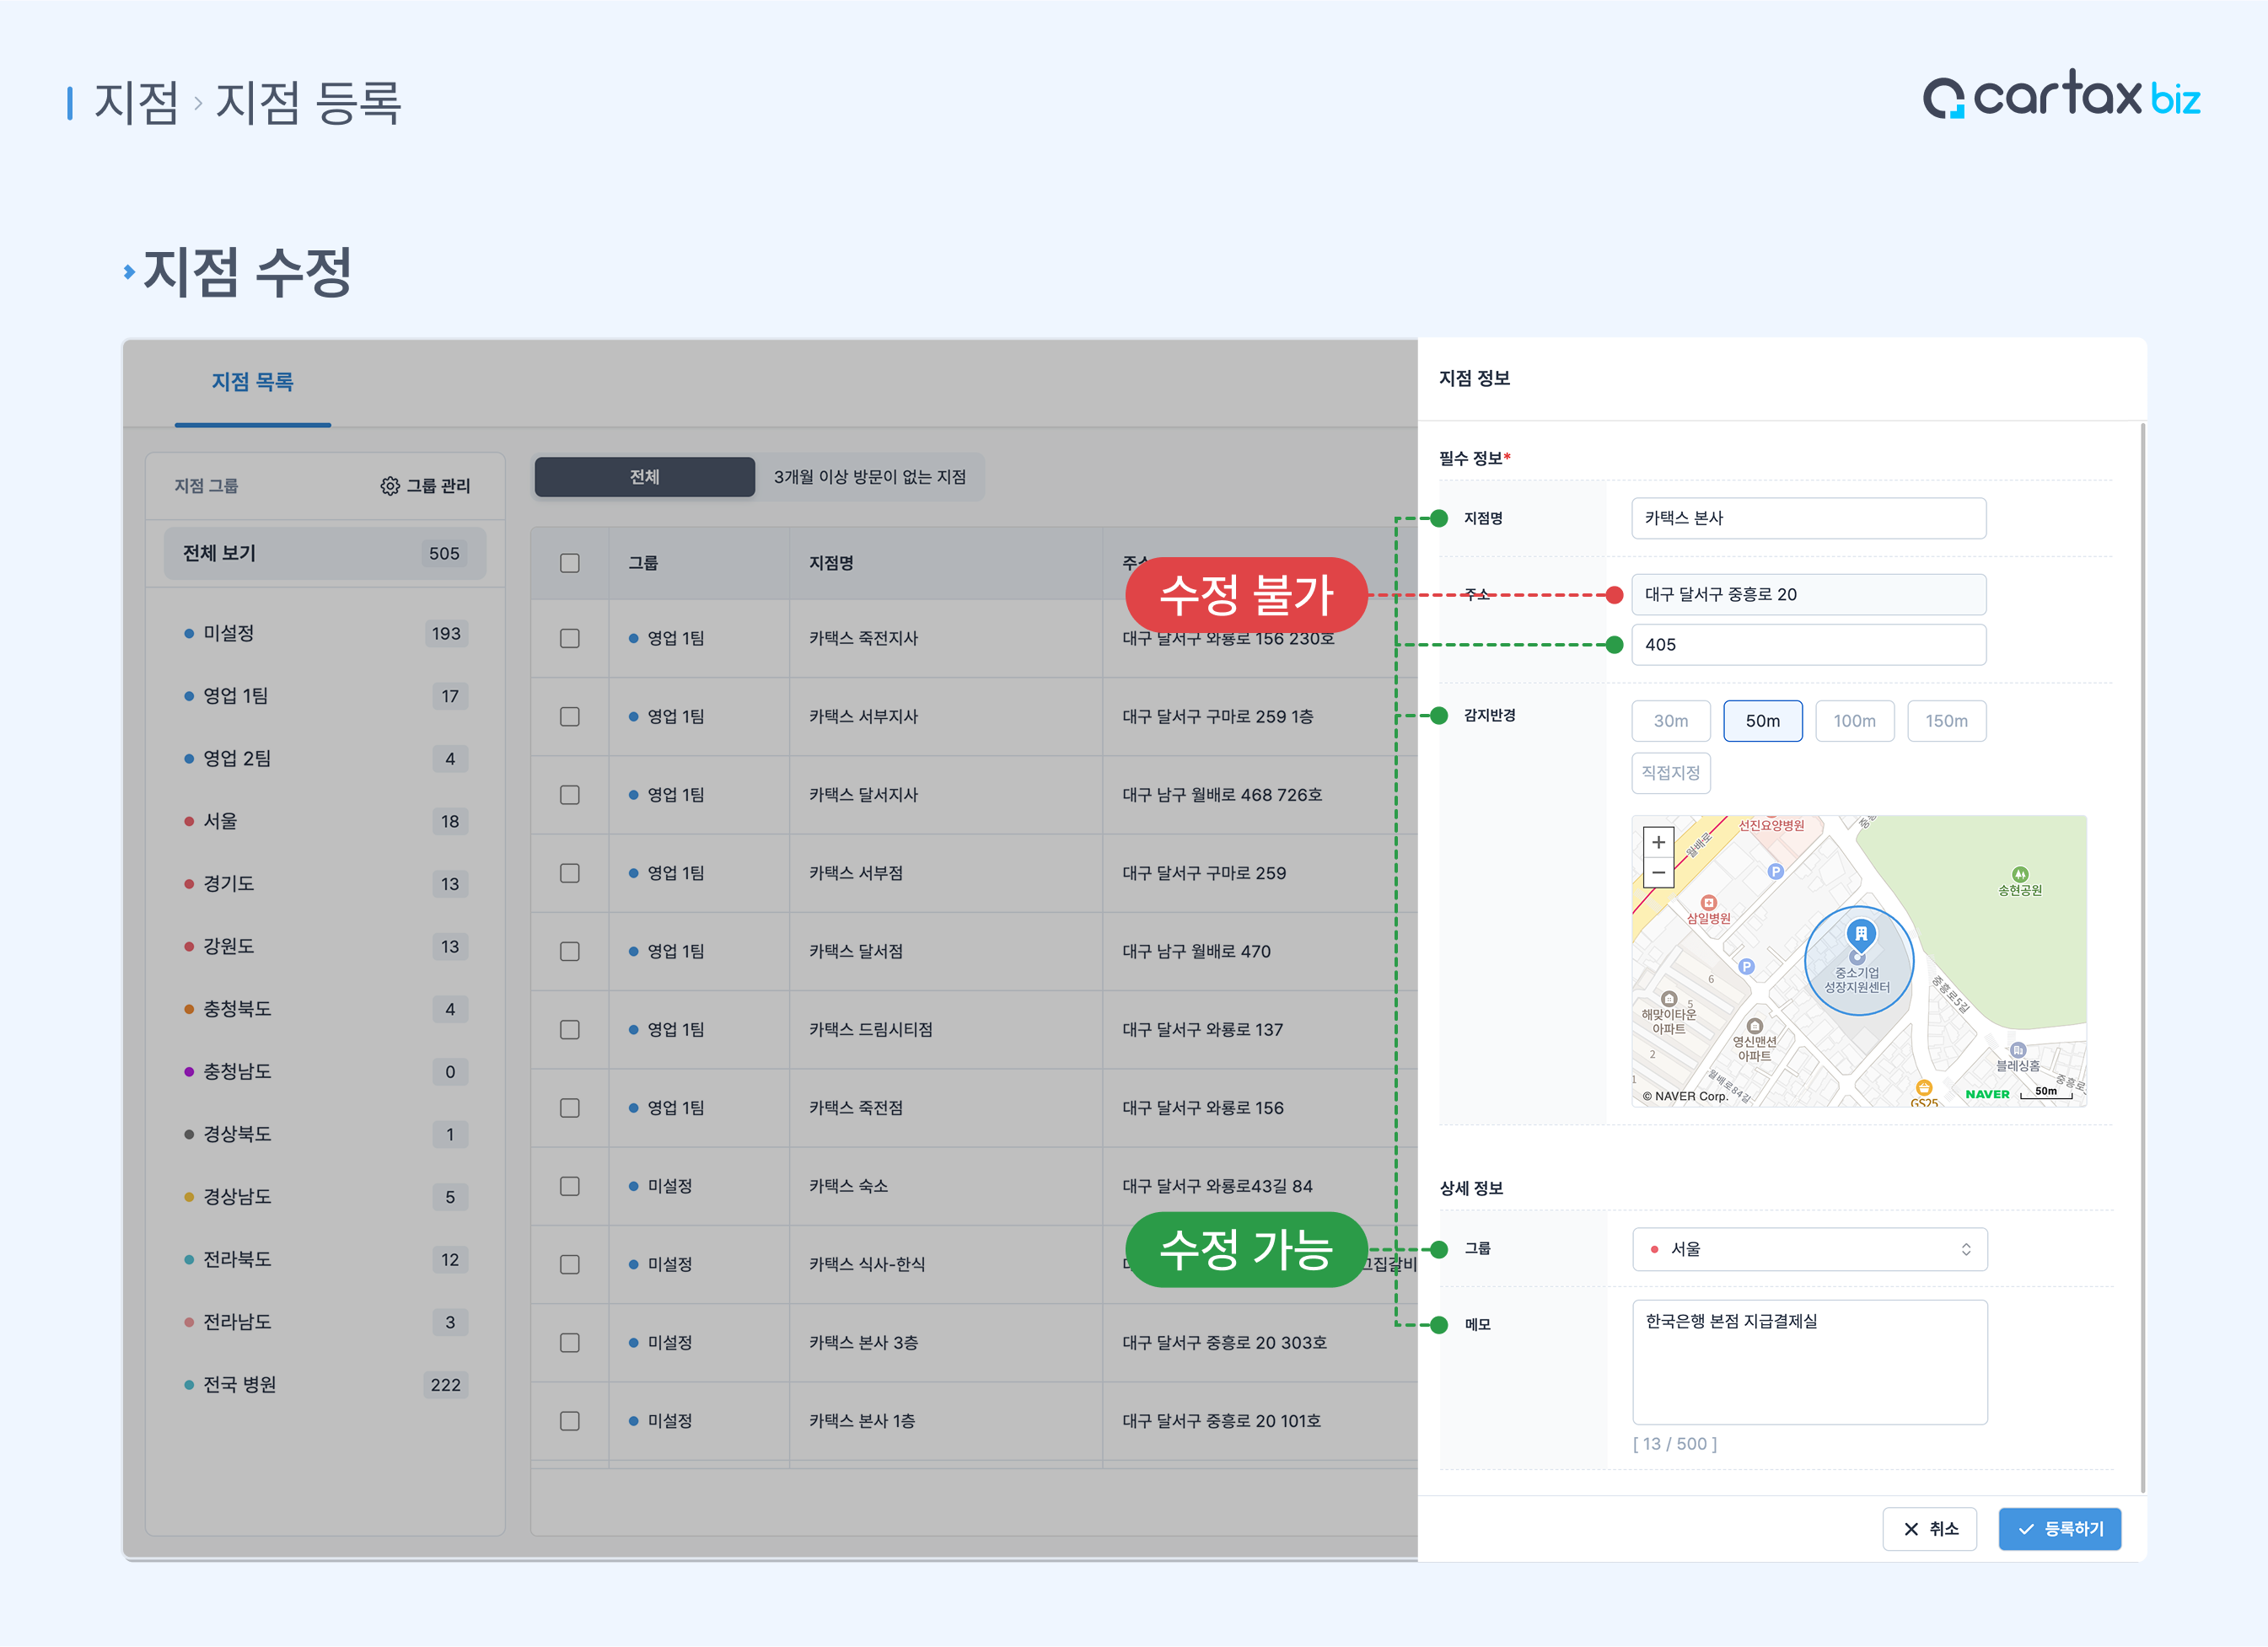Viewport: 2268px width, 1647px height.
Task: Check the box for 카택스 숙소 row
Action: [570, 1186]
